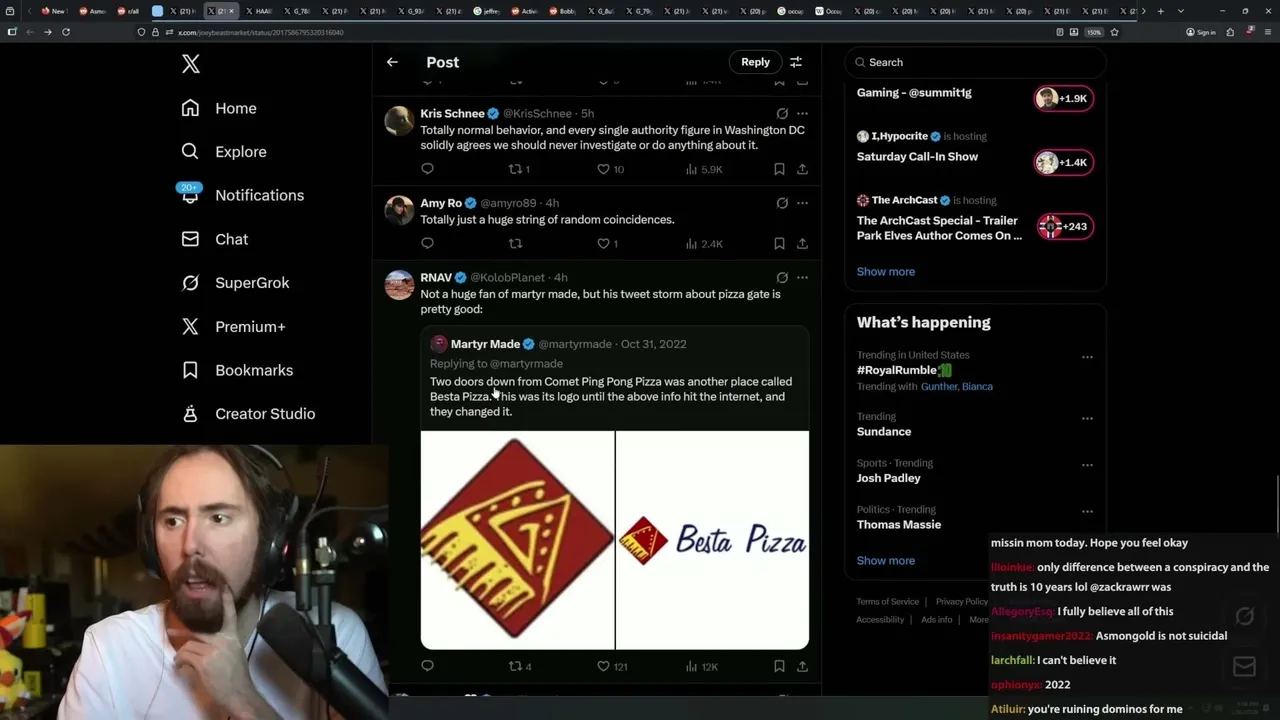Click the browser Sign in button
Screen dimensions: 1280x720
coord(1200,32)
